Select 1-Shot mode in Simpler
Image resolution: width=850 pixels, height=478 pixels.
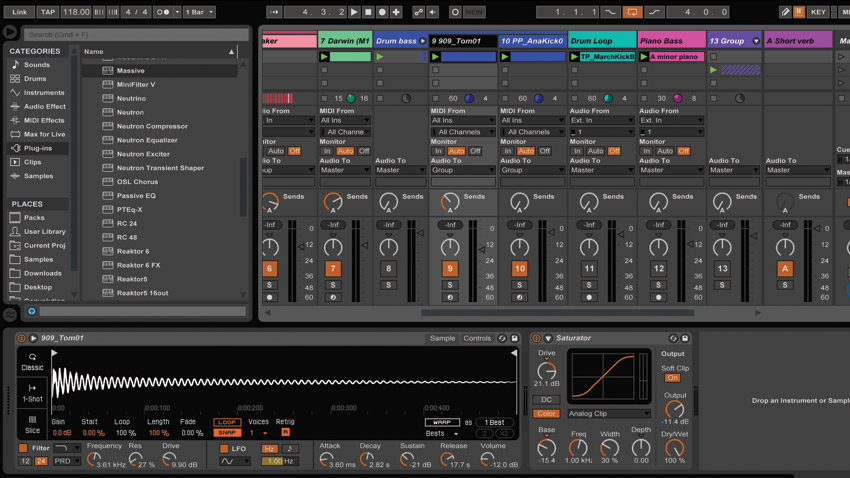32,393
